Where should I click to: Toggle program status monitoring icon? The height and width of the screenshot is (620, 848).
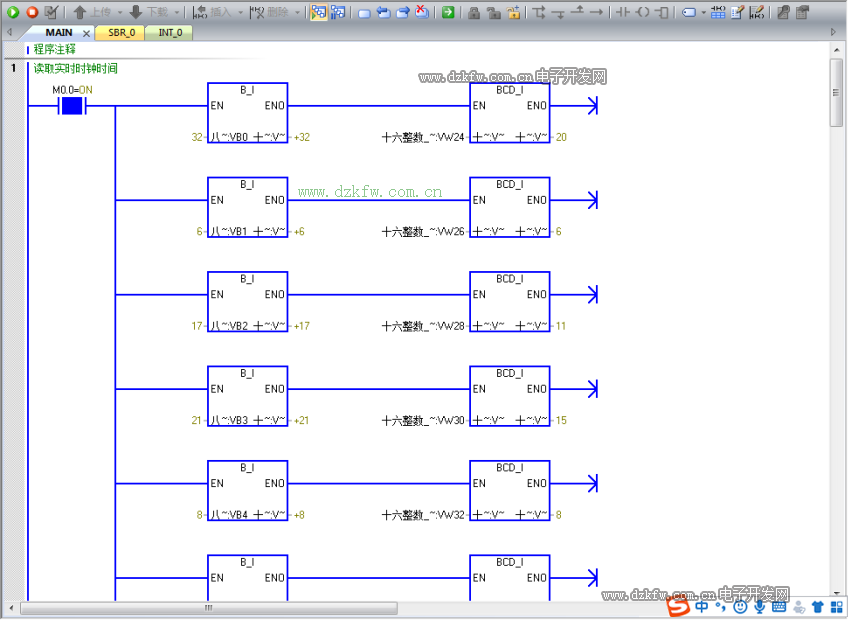[x=318, y=12]
